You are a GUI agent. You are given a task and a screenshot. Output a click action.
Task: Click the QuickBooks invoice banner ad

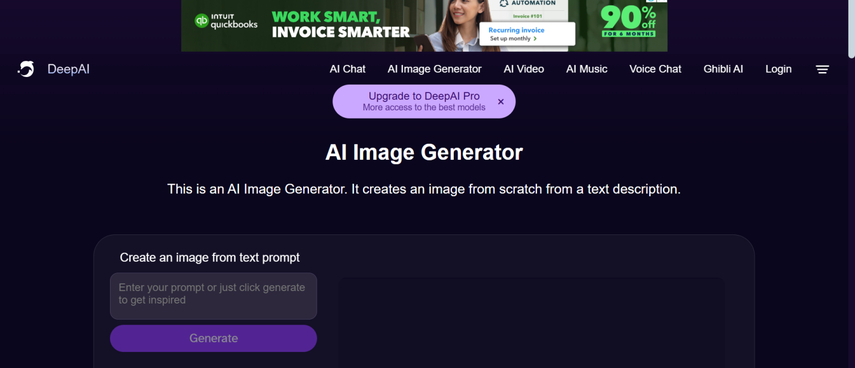click(x=424, y=26)
